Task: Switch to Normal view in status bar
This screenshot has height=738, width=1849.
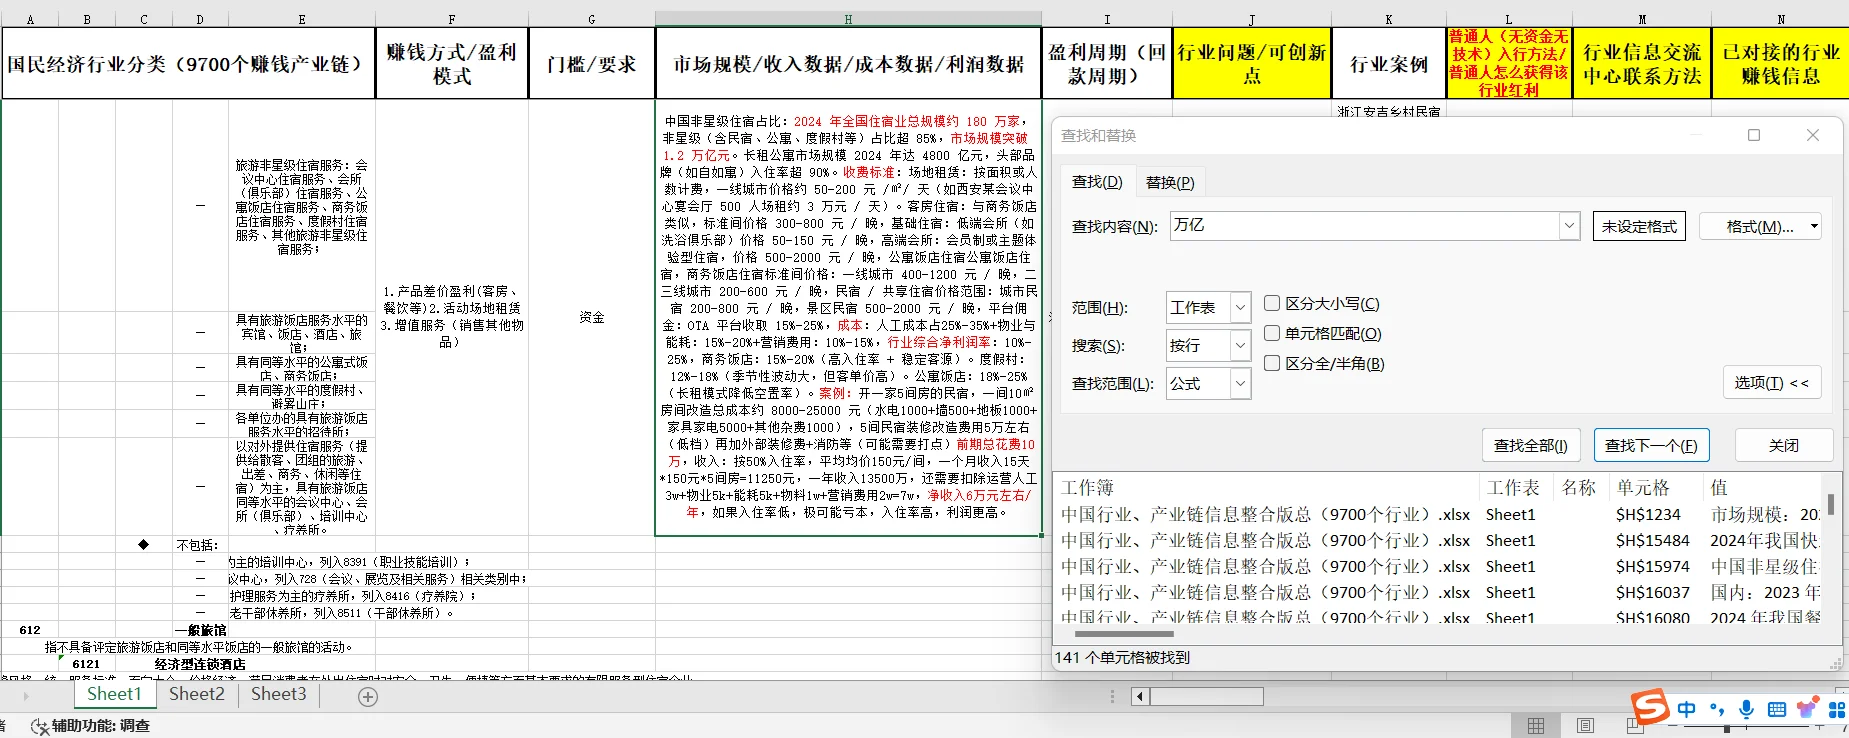Action: click(1536, 726)
